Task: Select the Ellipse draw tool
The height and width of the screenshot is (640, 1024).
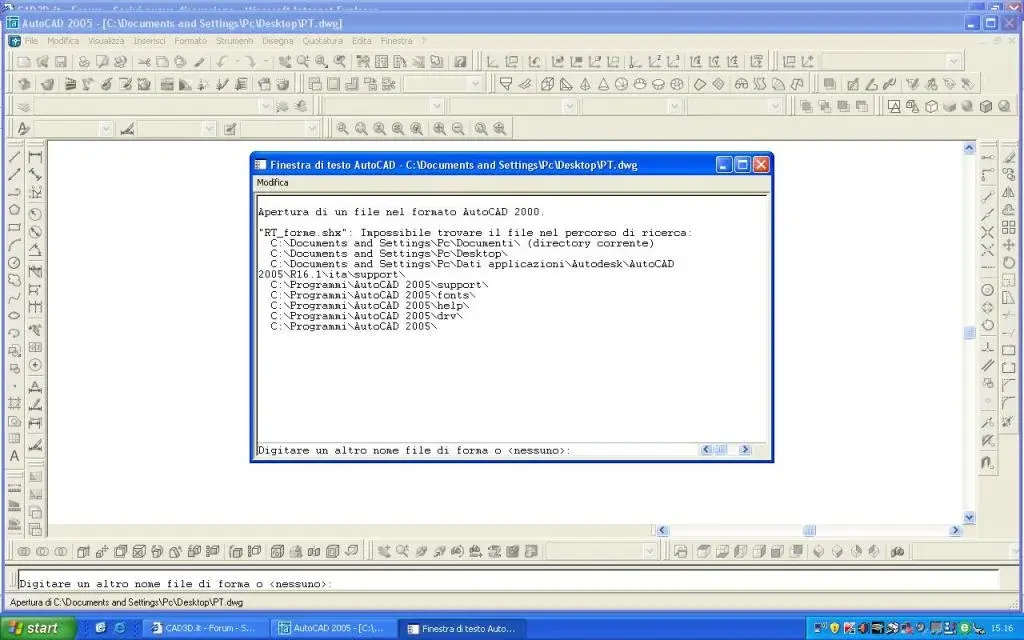Action: click(14, 315)
